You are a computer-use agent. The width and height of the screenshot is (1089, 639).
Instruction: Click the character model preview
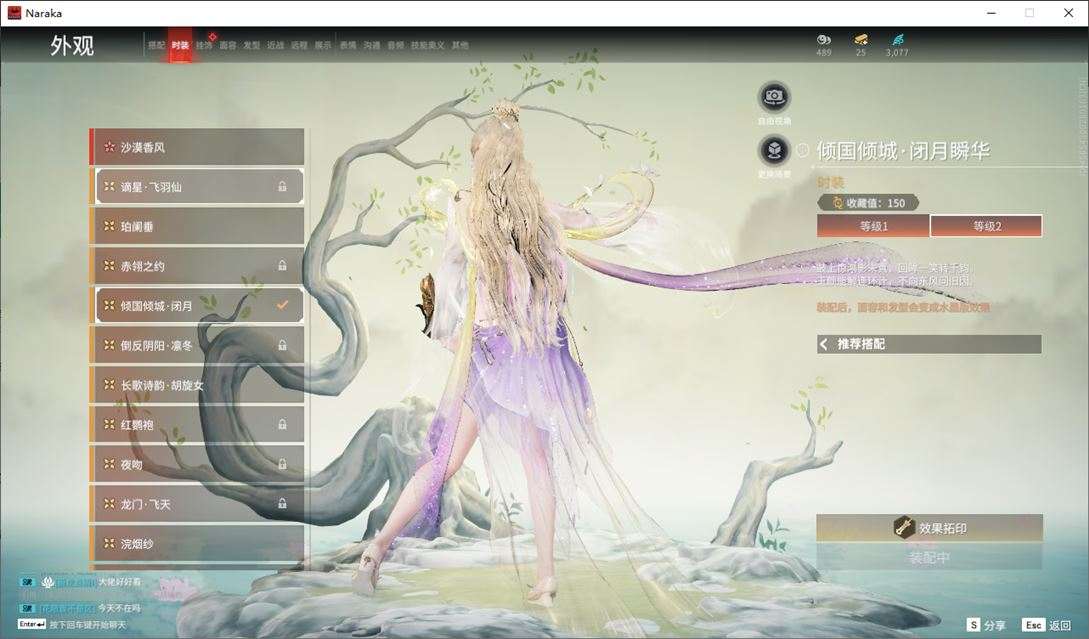514,347
